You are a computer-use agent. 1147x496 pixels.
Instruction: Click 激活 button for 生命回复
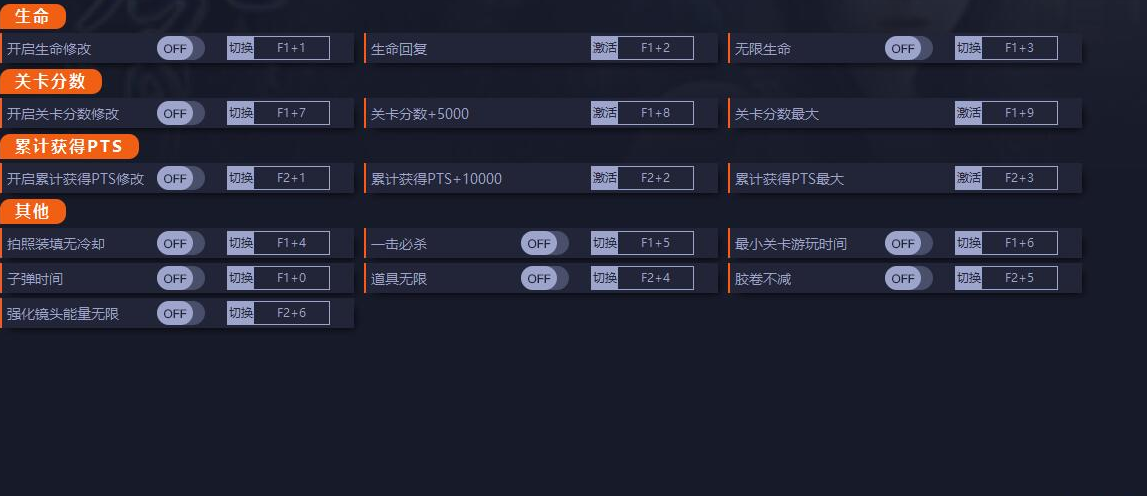[604, 48]
